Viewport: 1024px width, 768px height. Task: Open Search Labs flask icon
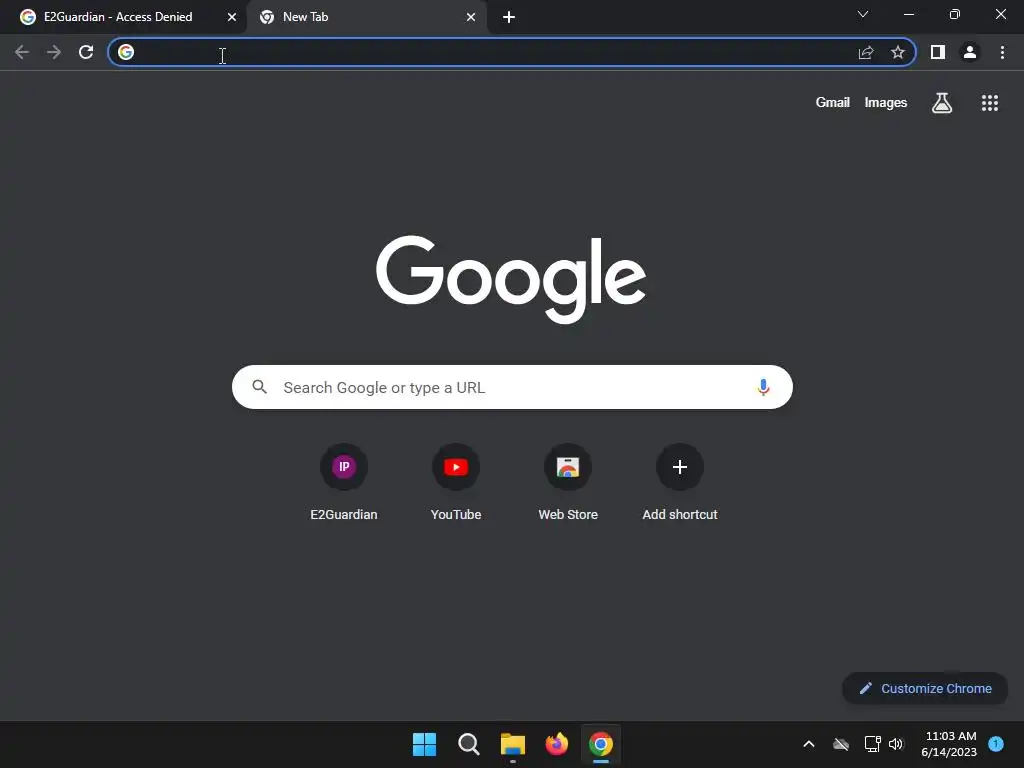(x=942, y=103)
